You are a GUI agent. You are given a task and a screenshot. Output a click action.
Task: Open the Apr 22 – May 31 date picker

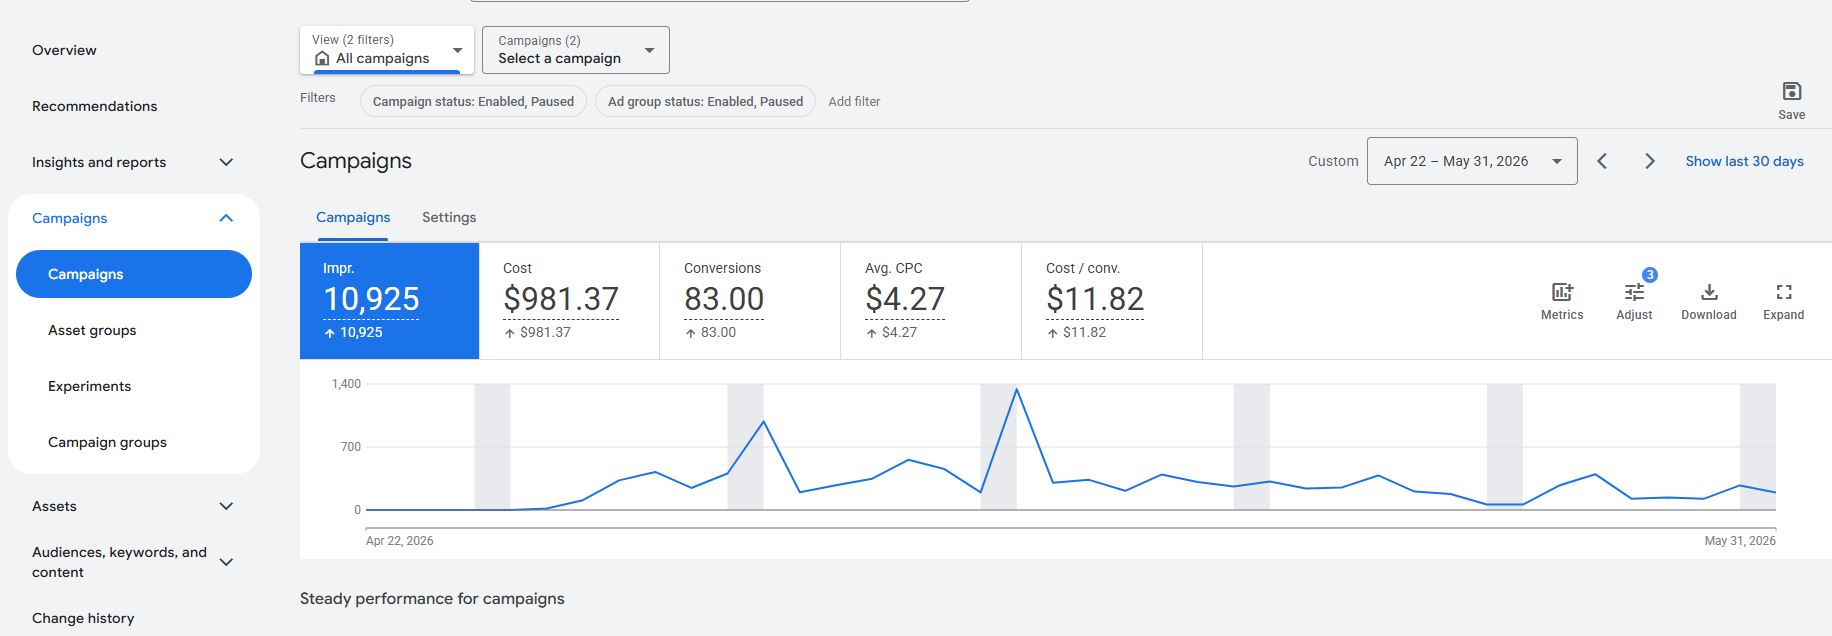tap(1472, 161)
